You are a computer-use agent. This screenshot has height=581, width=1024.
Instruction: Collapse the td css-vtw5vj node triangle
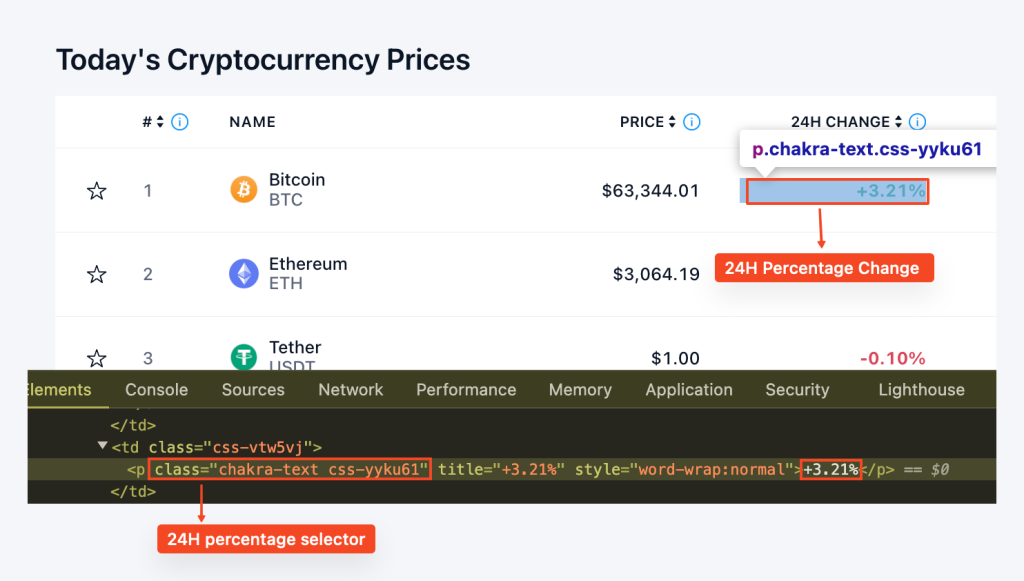pos(103,446)
